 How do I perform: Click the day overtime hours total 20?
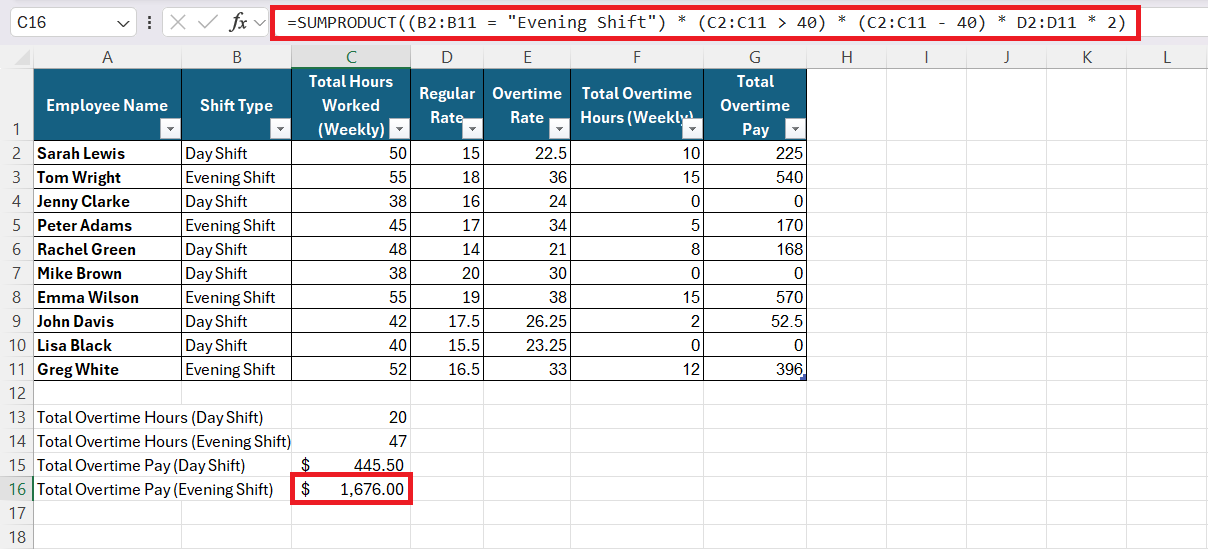click(351, 417)
